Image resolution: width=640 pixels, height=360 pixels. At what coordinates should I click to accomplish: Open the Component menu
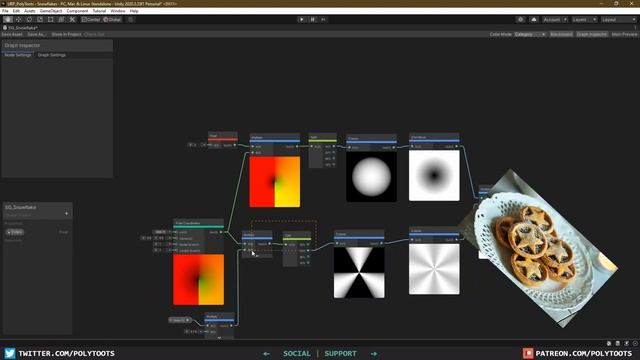(77, 11)
